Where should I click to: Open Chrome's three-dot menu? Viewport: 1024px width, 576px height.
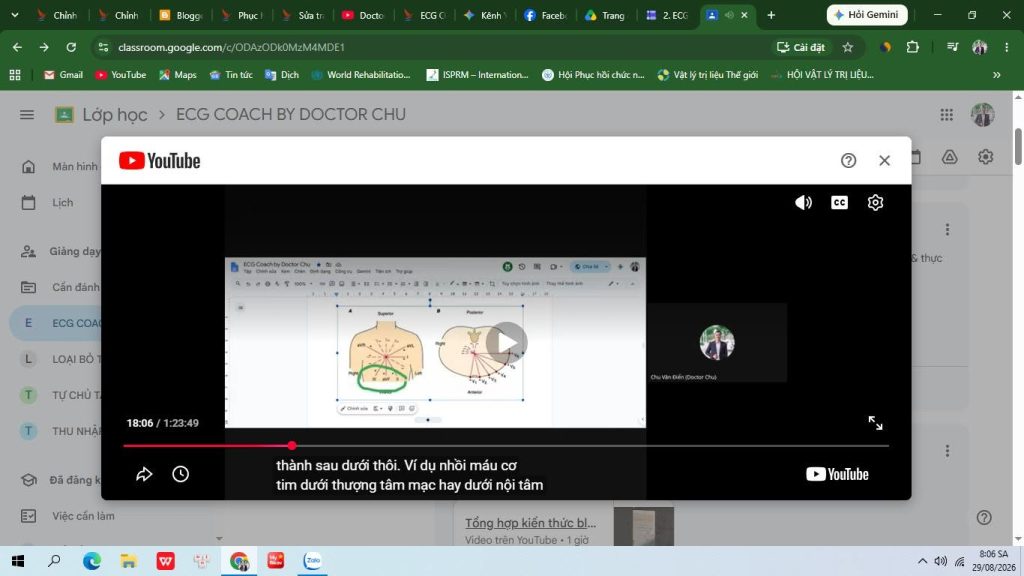(x=1006, y=47)
